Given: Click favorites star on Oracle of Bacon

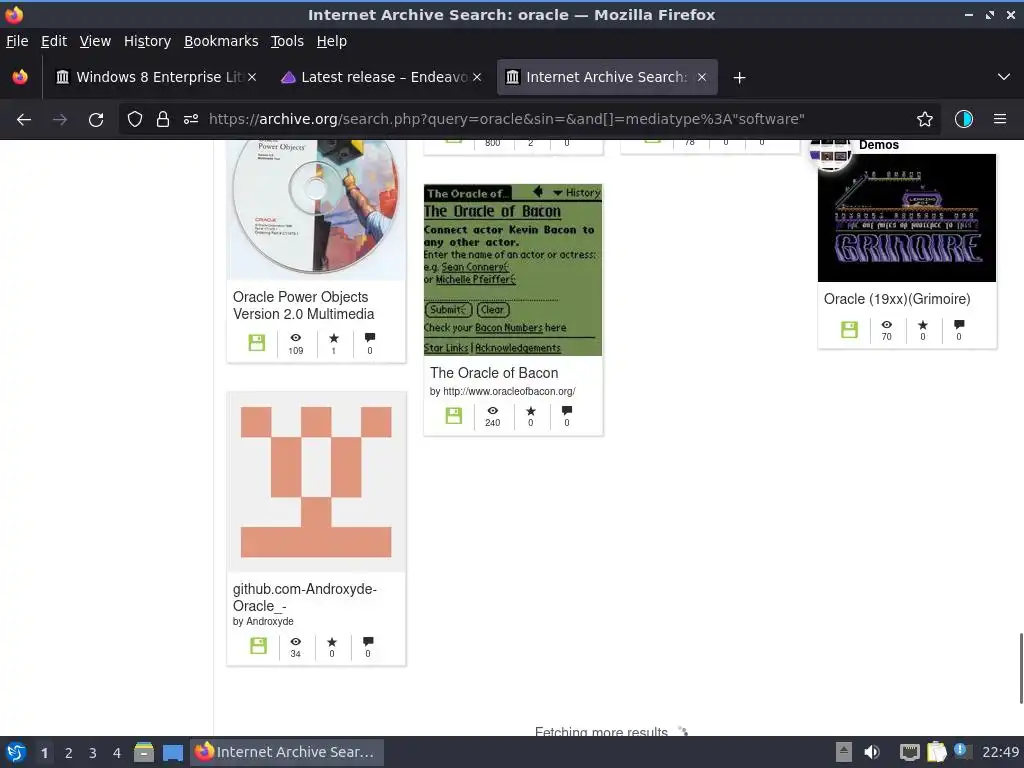Looking at the screenshot, I should click(530, 411).
